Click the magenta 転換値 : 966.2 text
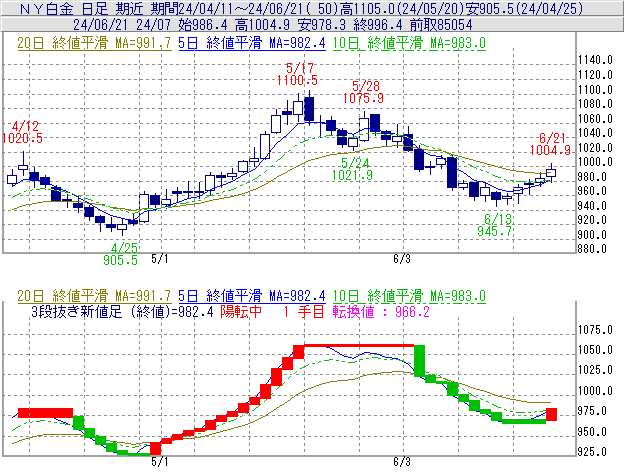The image size is (624, 475). coord(381,312)
